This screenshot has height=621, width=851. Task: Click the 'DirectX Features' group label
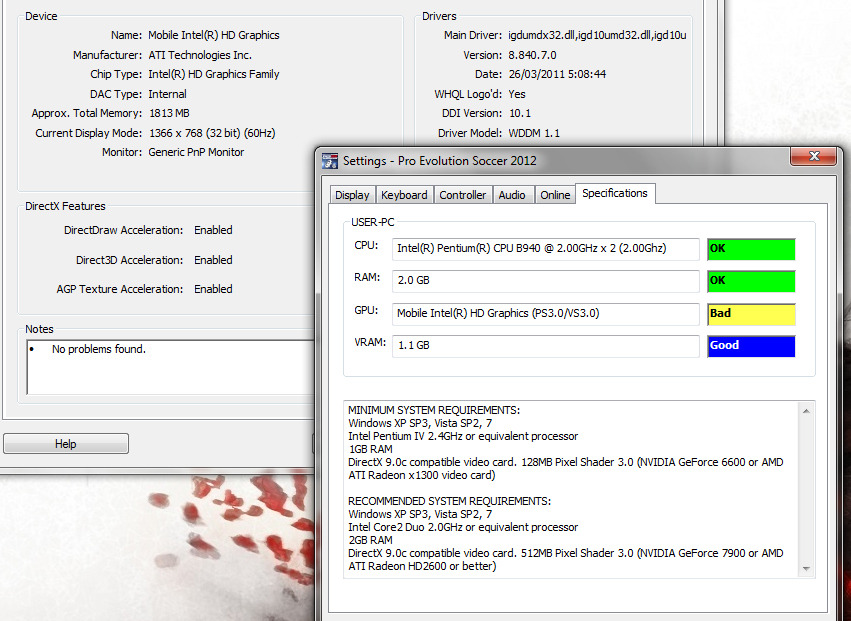(65, 206)
